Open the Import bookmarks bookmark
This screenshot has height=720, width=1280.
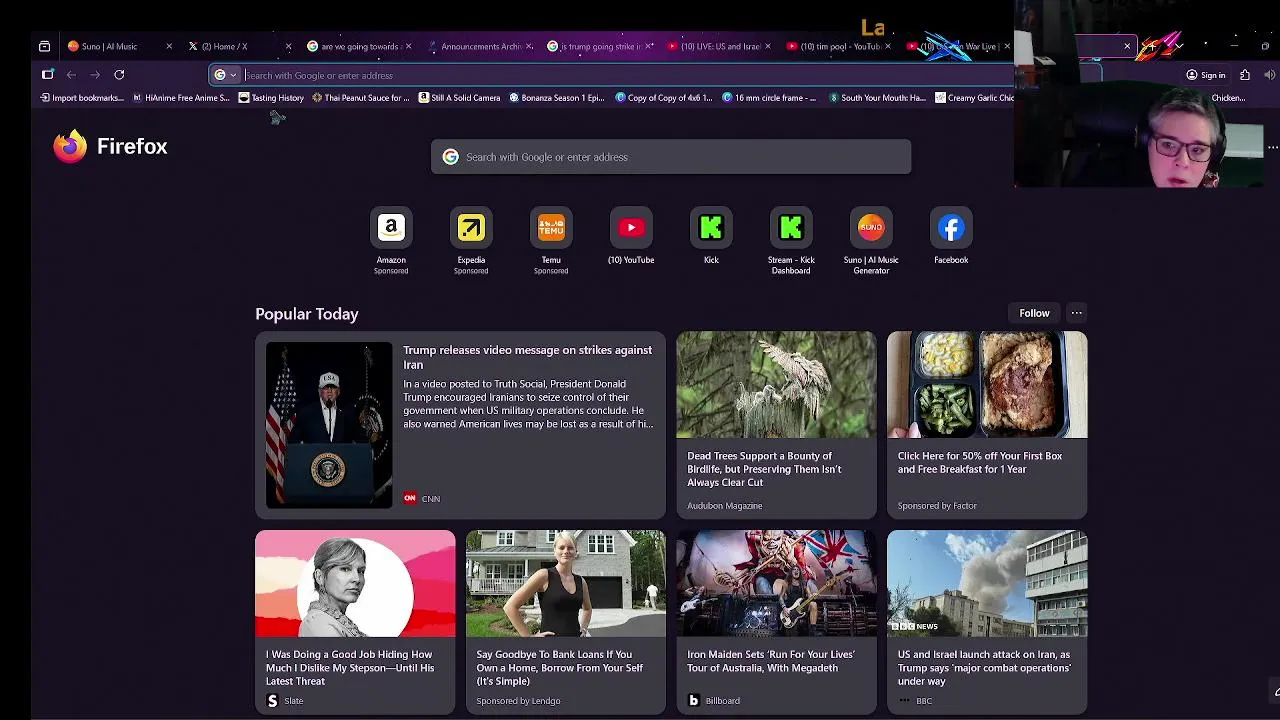82,98
